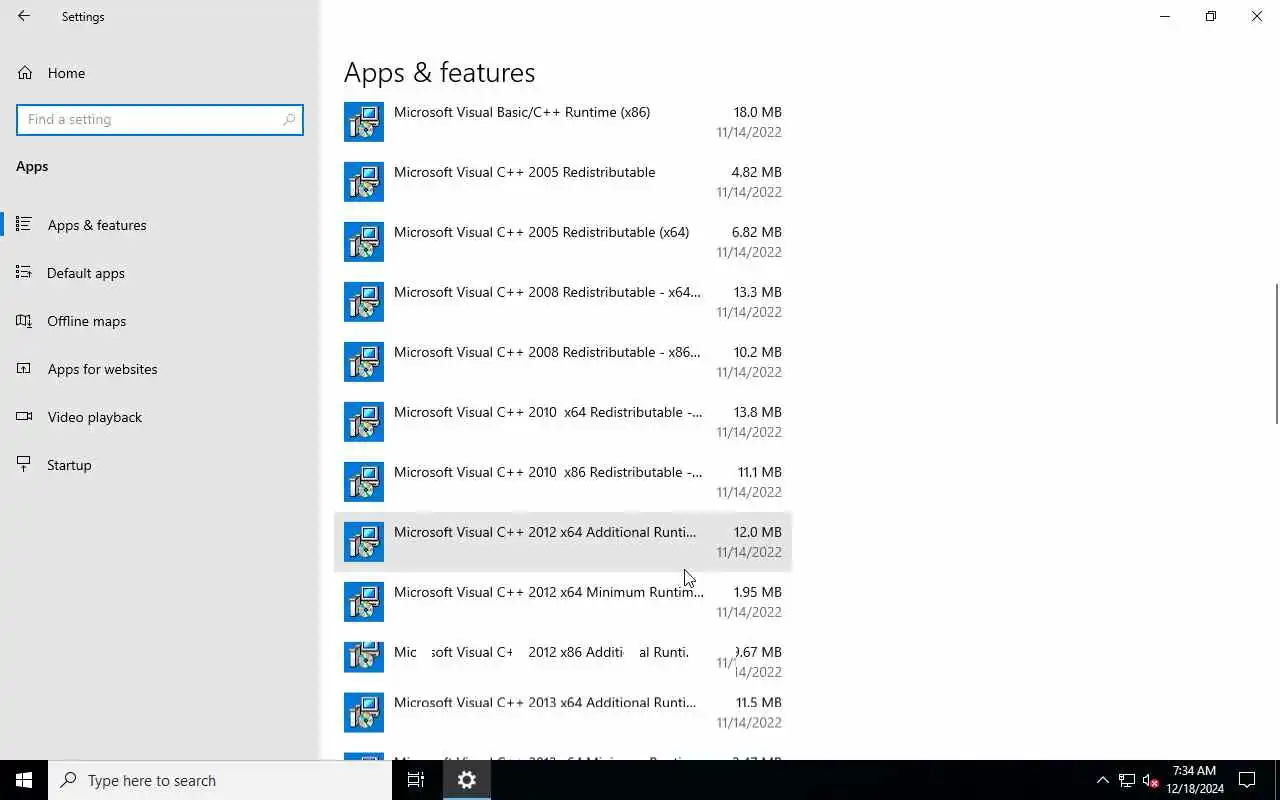1280x800 pixels.
Task: Open Offline maps settings
Action: pyautogui.click(x=159, y=321)
